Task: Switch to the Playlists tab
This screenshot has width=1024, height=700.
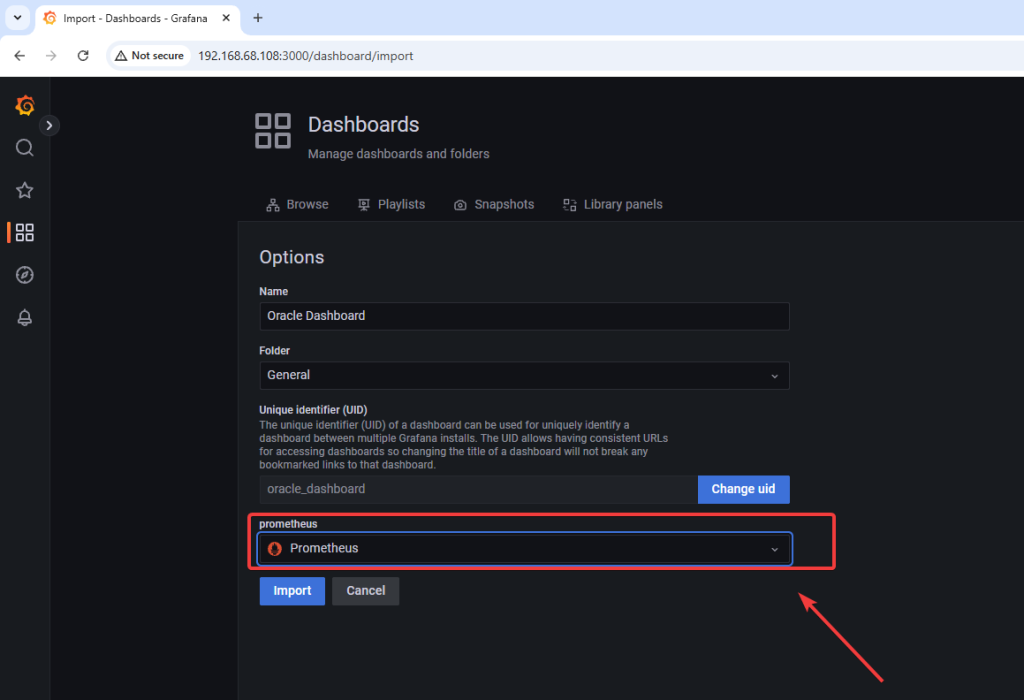Action: click(x=391, y=204)
